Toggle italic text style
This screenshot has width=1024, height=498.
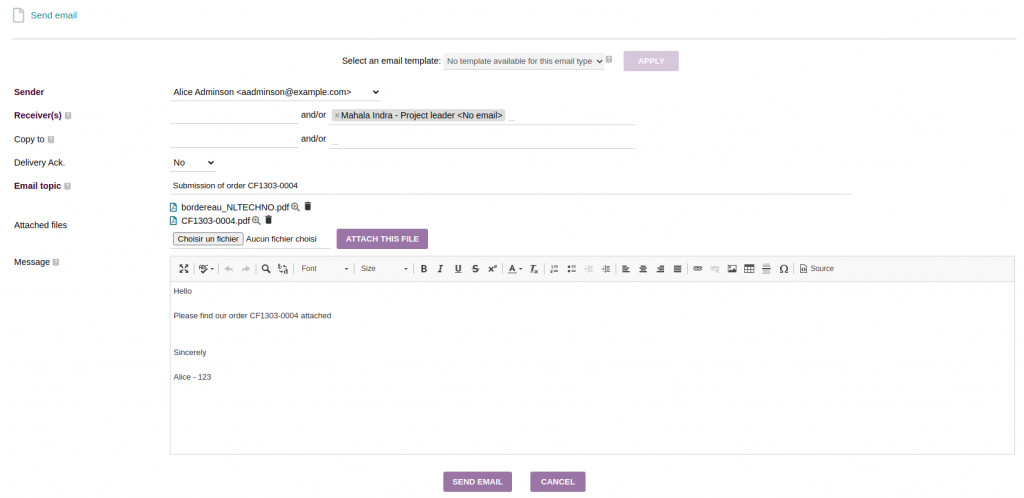click(x=441, y=269)
